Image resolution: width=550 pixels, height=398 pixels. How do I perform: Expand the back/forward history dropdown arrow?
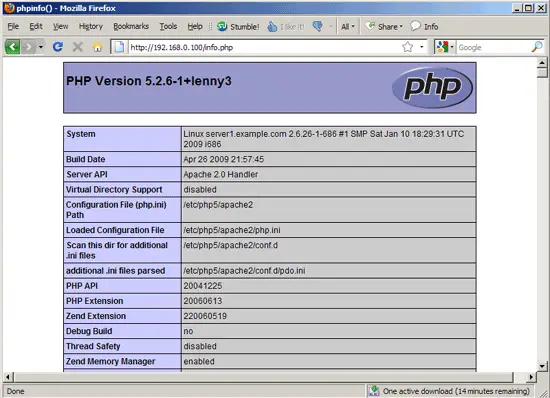coord(41,47)
